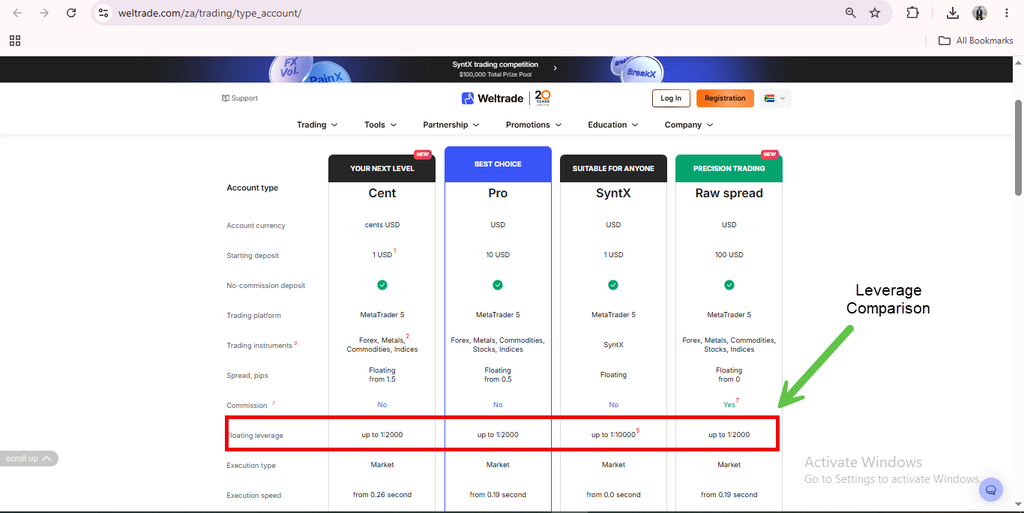This screenshot has height=513, width=1024.
Task: Click the Pro no-commission deposit checkmark
Action: [x=498, y=285]
